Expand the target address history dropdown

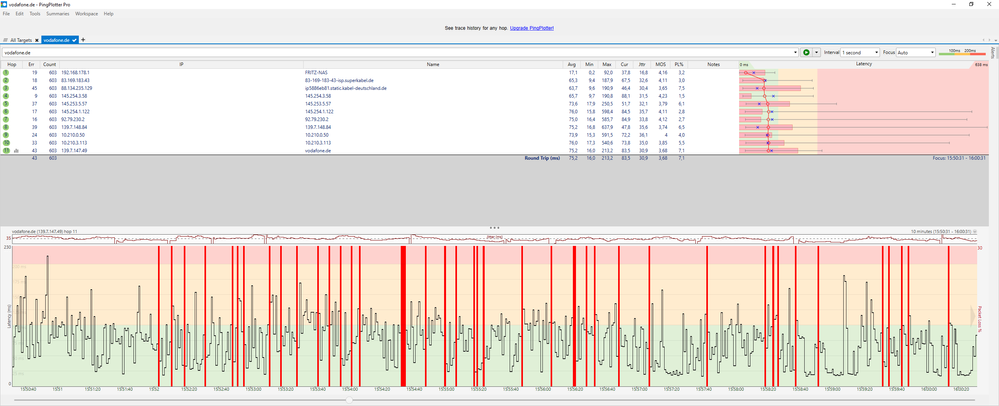(796, 52)
